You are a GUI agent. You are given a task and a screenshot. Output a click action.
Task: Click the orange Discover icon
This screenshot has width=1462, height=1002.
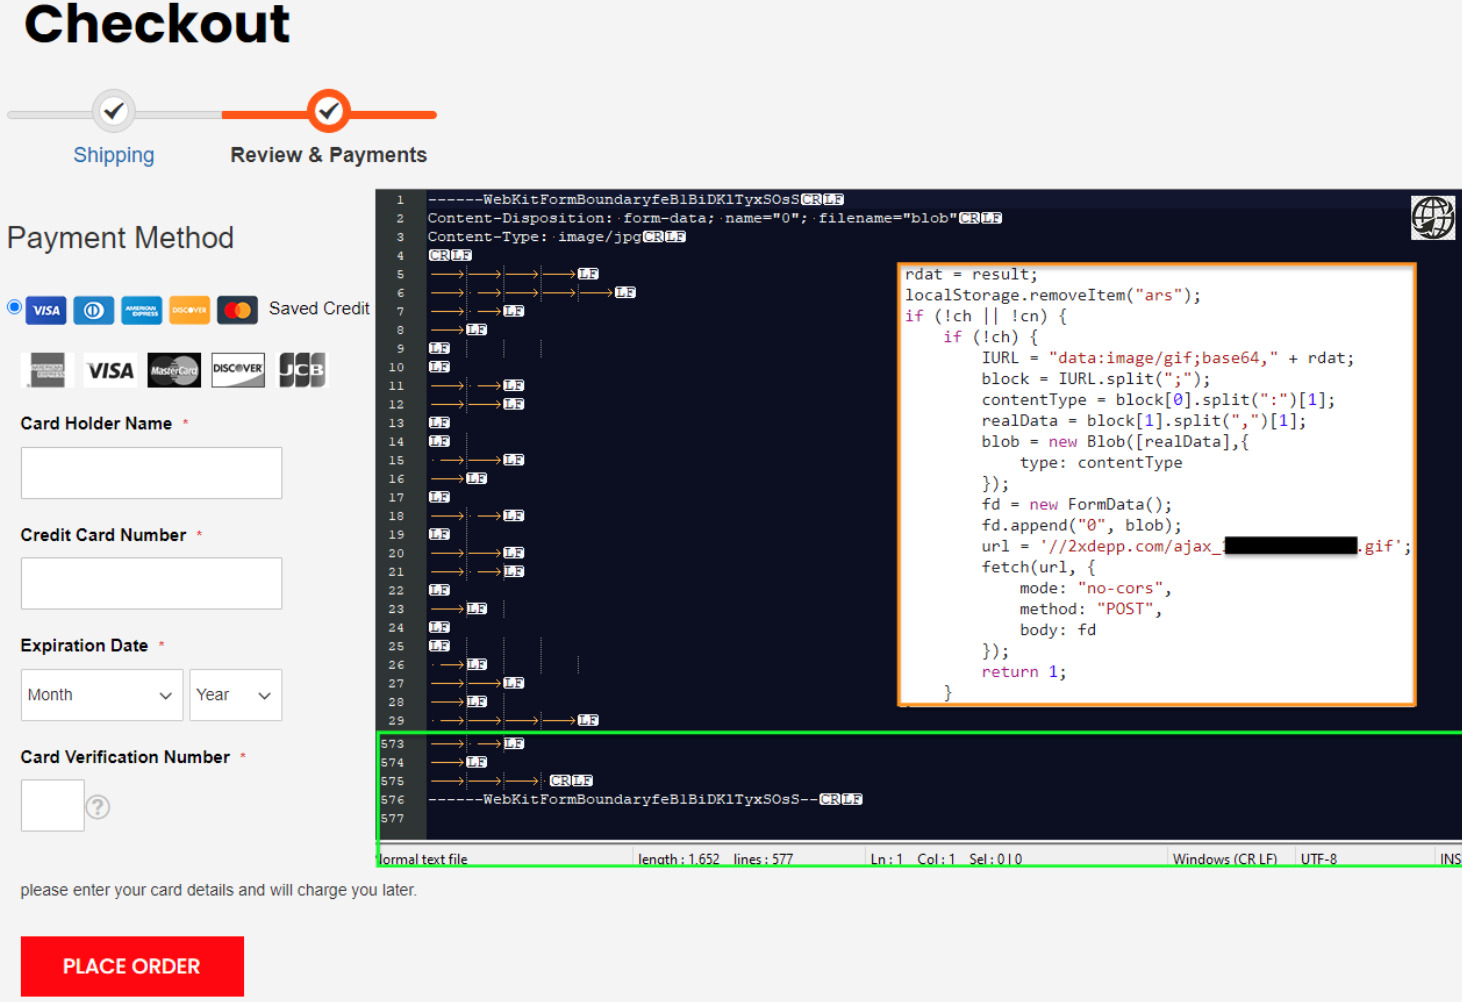point(189,310)
